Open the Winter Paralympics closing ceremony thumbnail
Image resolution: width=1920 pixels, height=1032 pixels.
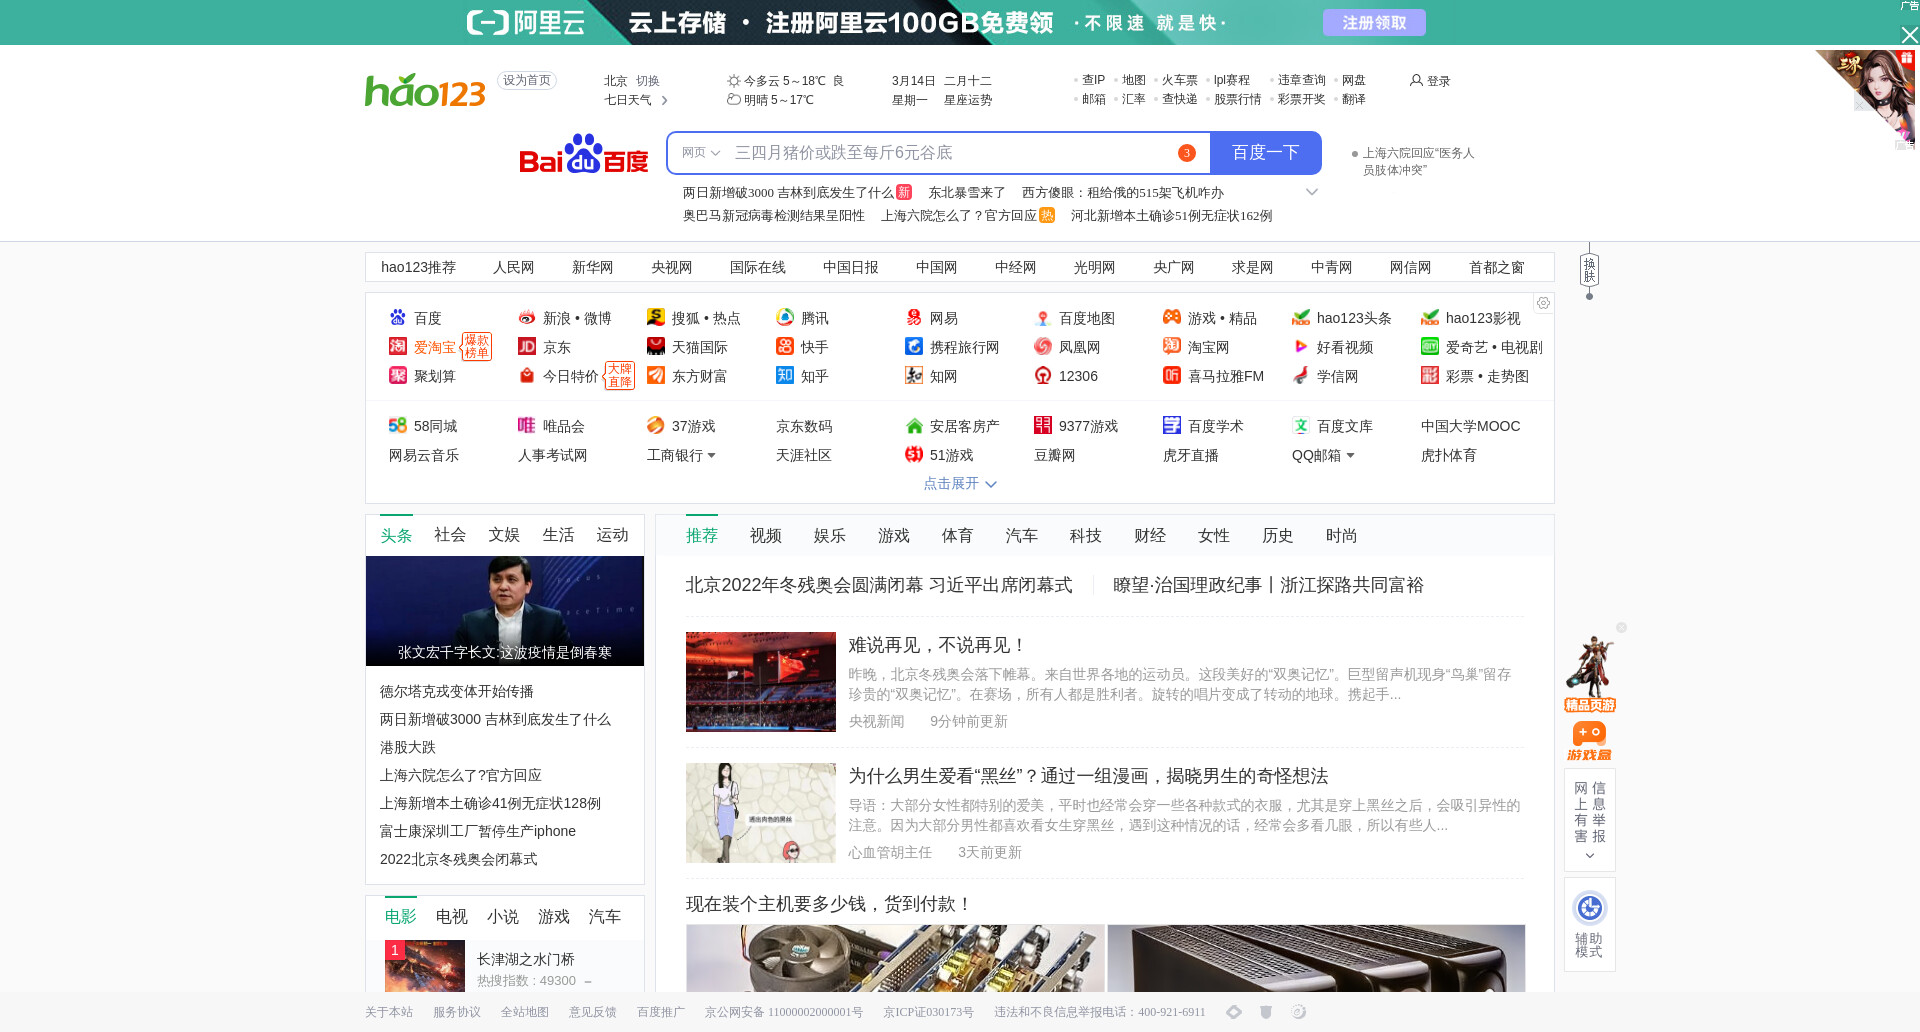[x=761, y=682]
